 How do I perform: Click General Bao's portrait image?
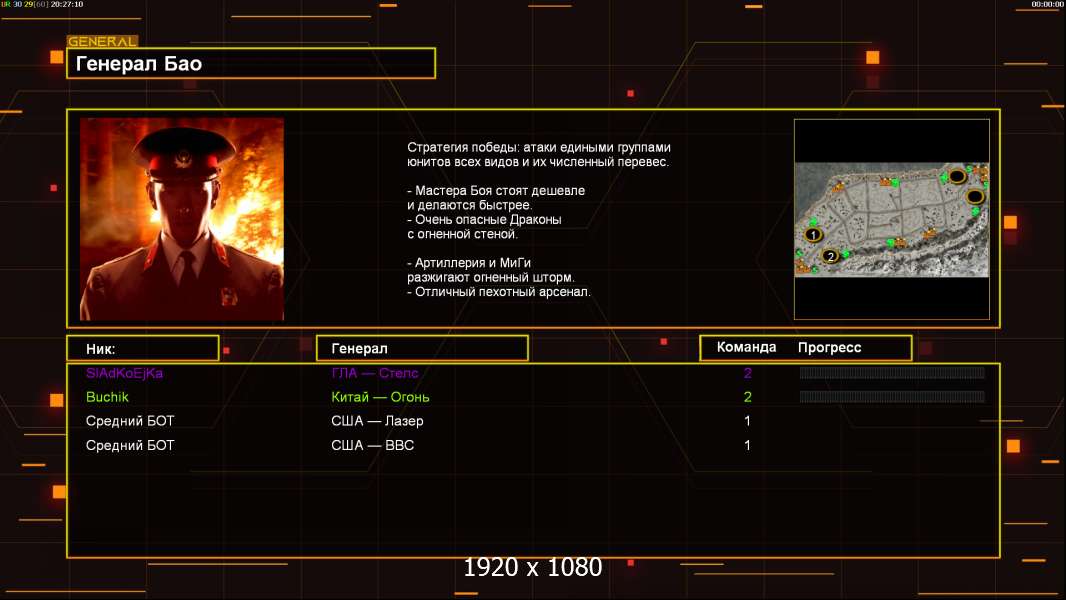pos(182,219)
